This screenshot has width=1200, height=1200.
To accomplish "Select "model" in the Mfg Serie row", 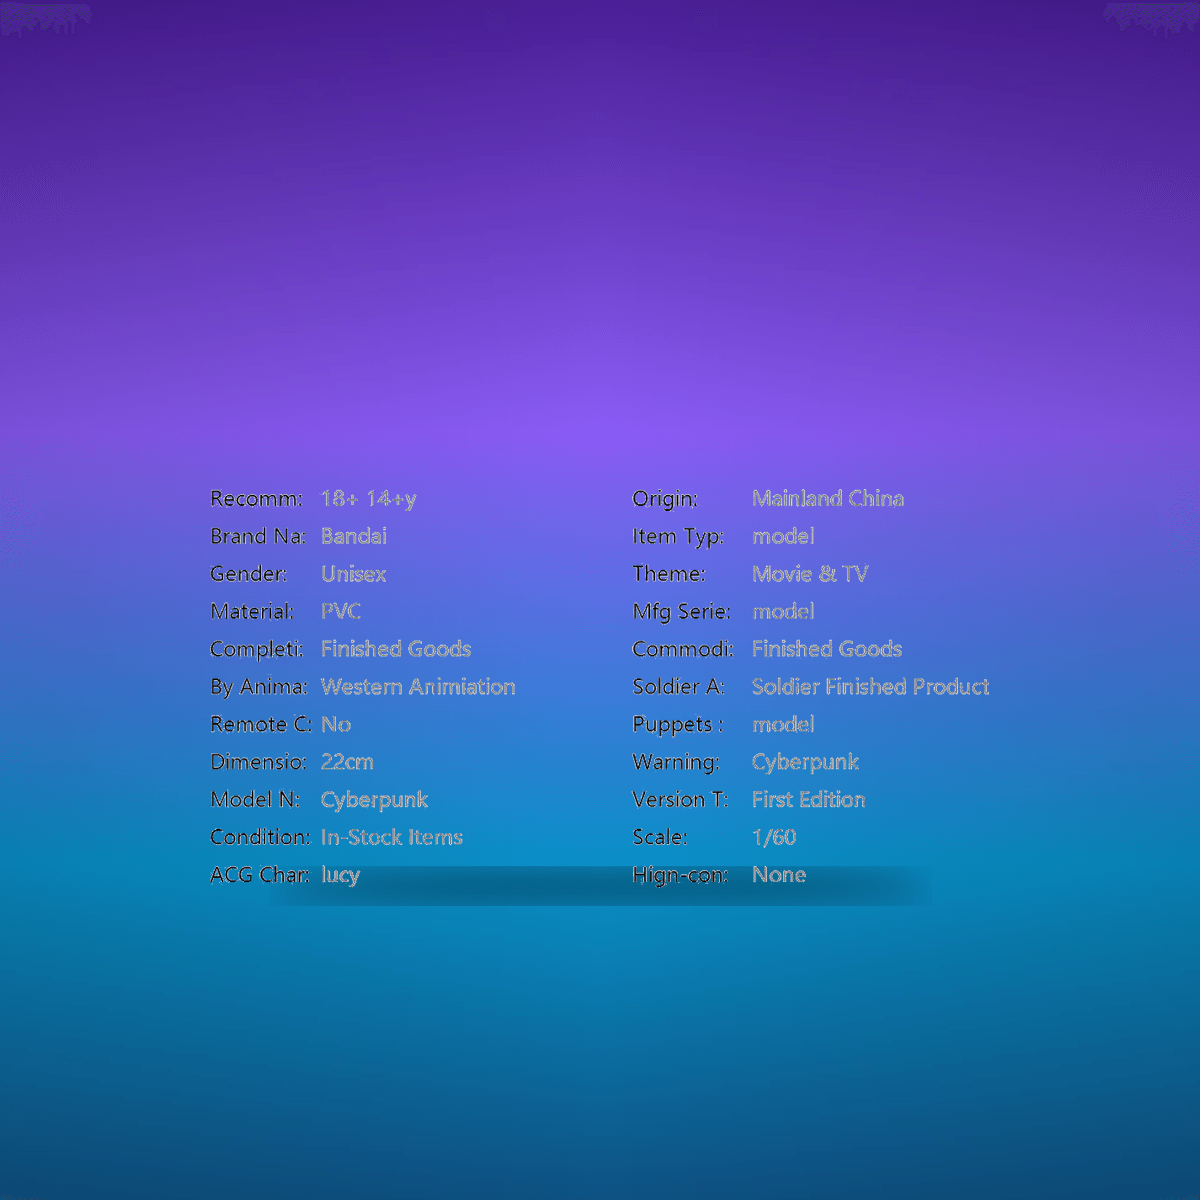I will [783, 612].
